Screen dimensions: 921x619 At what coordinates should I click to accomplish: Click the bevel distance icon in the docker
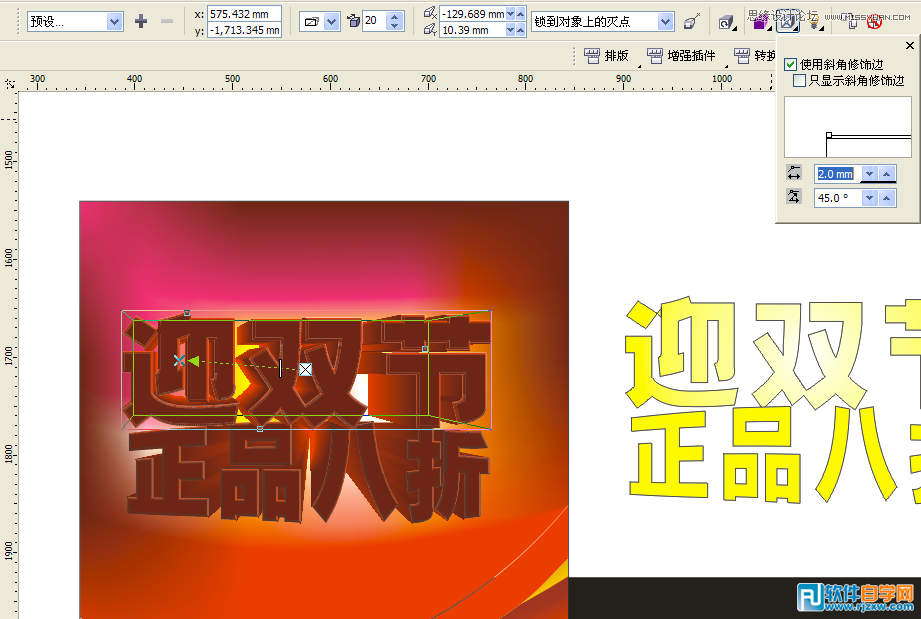click(x=794, y=173)
